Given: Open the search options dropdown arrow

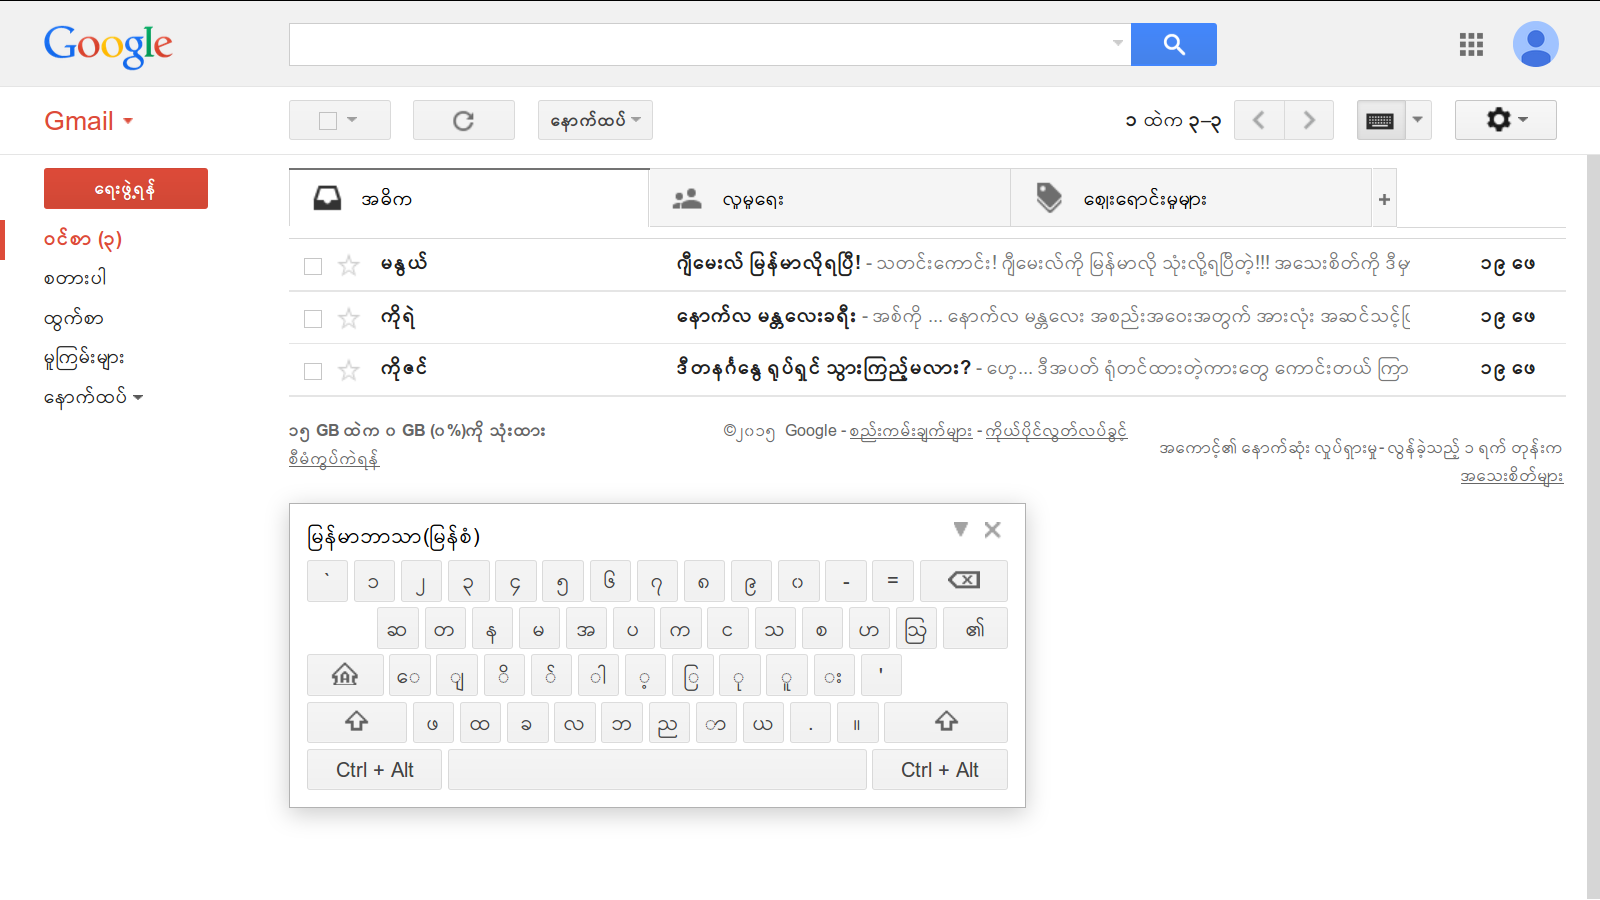Looking at the screenshot, I should (x=1118, y=43).
